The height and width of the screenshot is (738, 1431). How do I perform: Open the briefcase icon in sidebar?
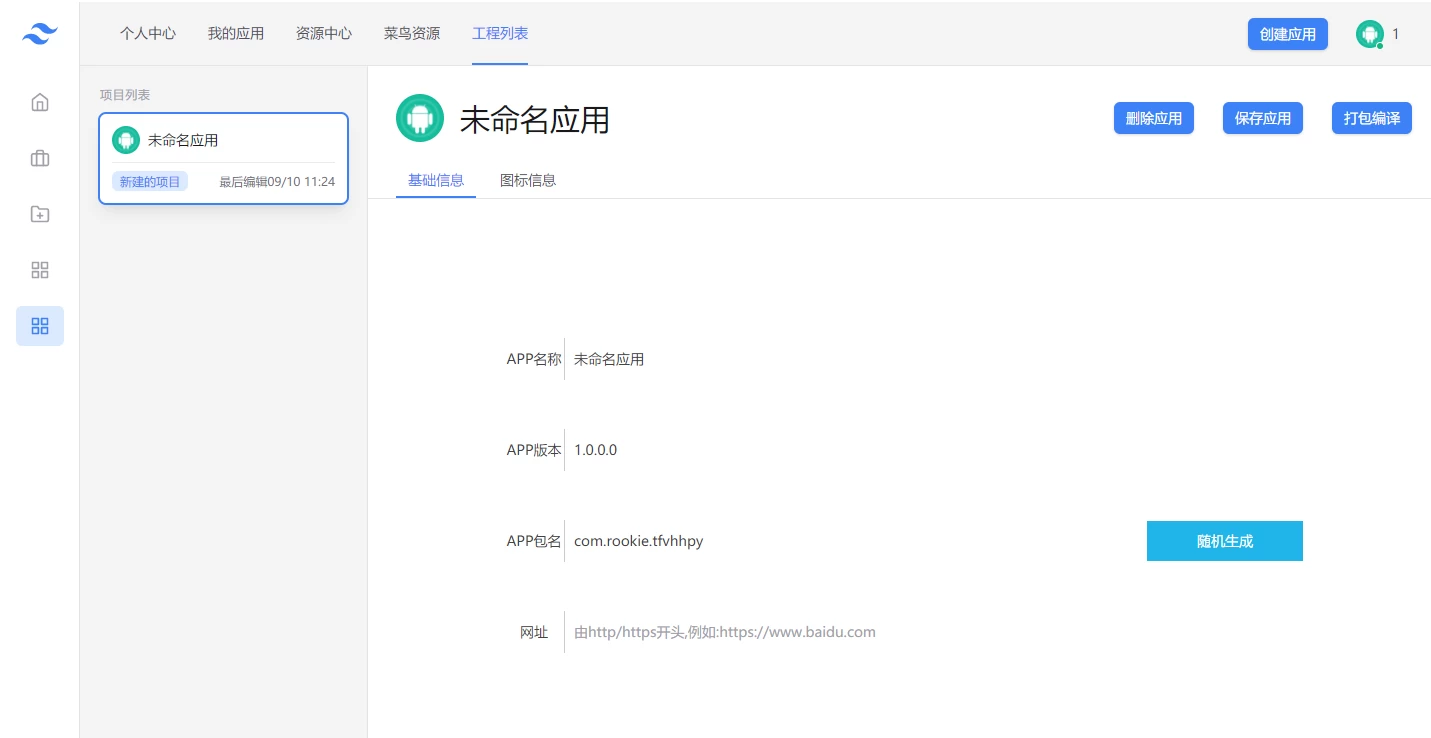[x=40, y=158]
